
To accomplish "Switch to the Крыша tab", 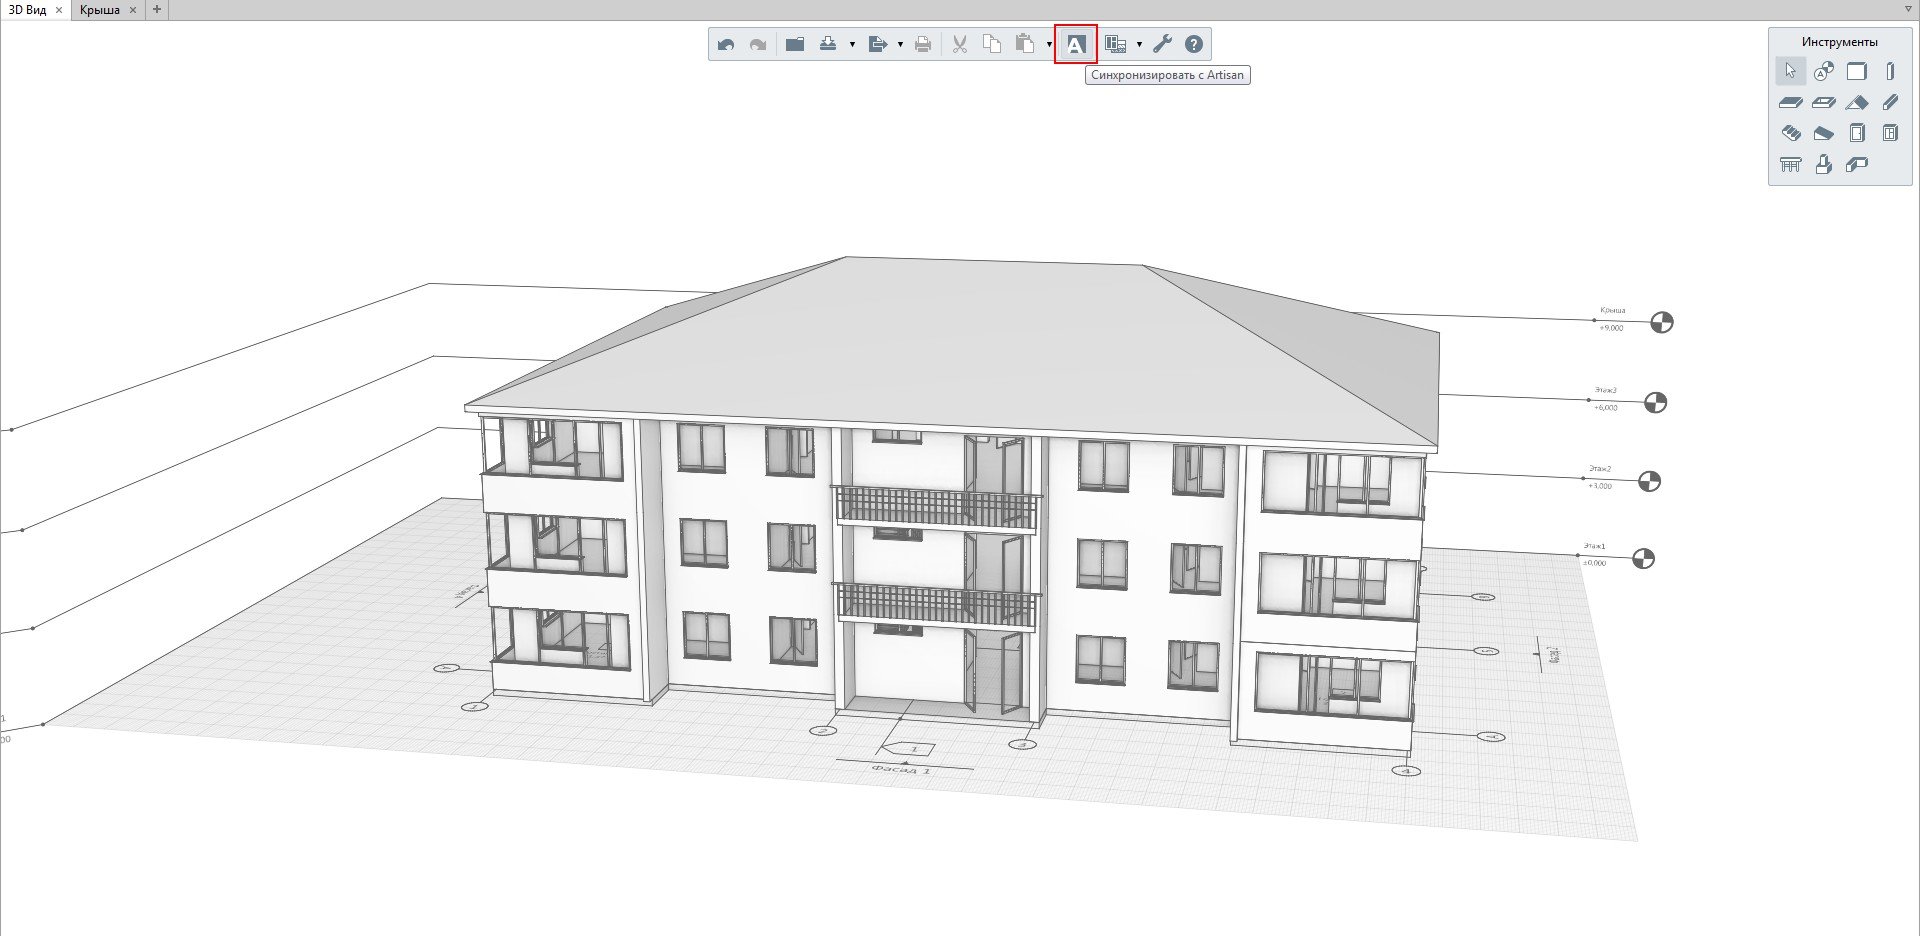I will pyautogui.click(x=100, y=10).
